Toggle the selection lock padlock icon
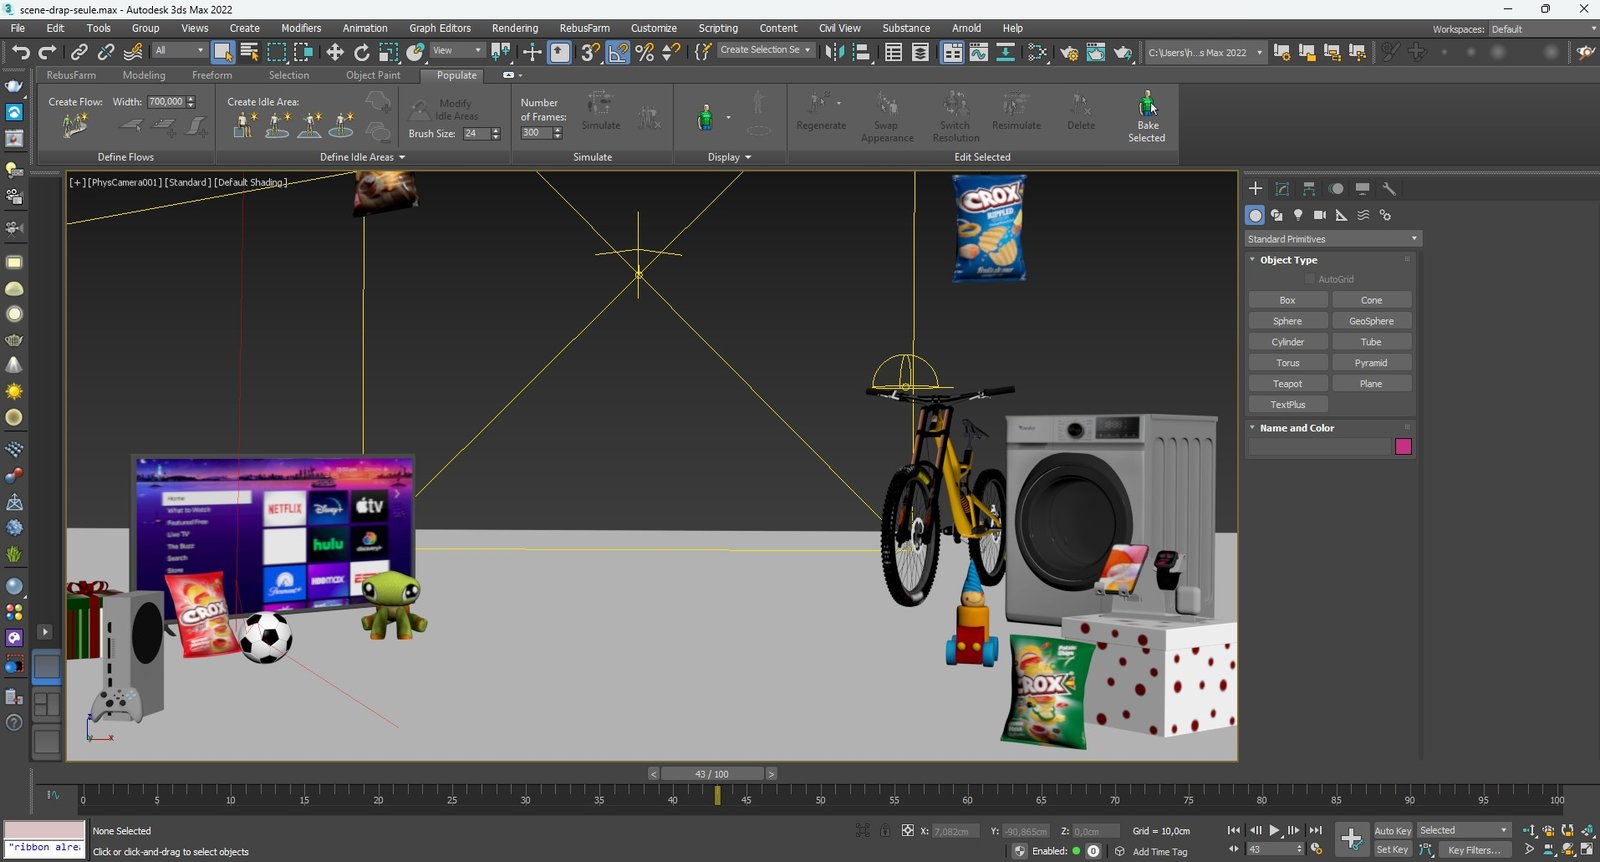The width and height of the screenshot is (1600, 862). (x=885, y=831)
